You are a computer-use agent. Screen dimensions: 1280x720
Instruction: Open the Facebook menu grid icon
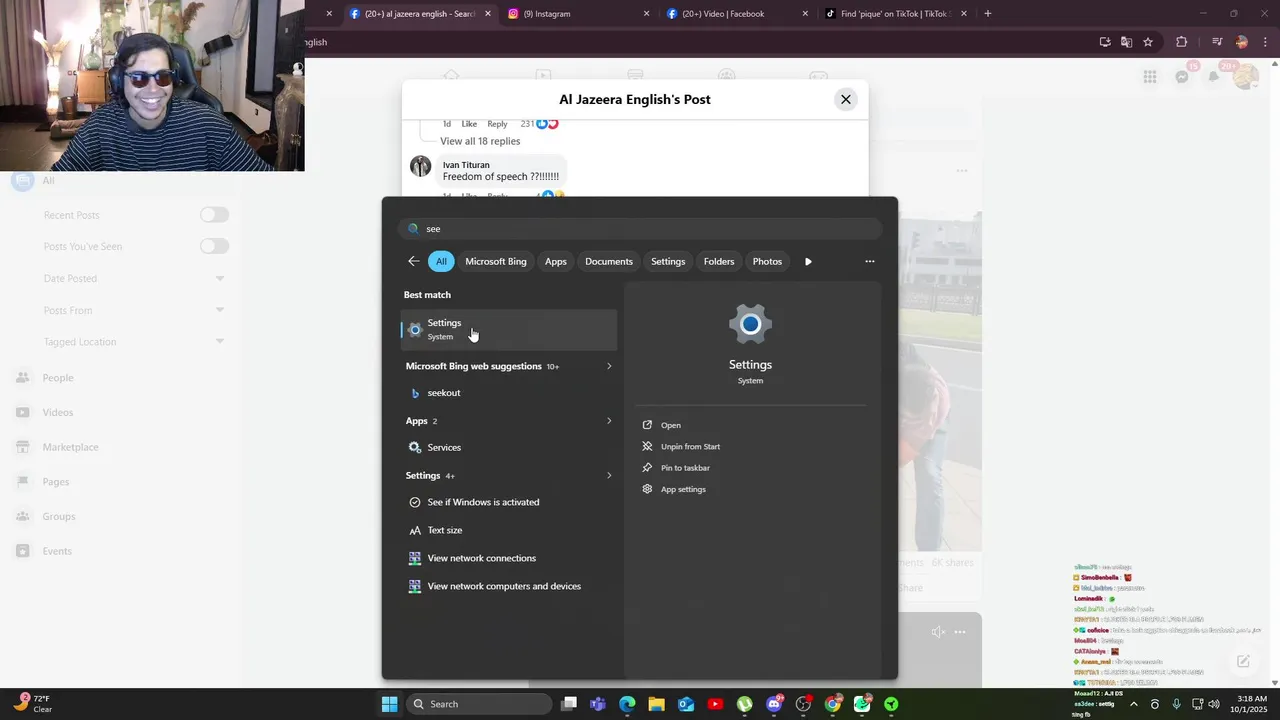(x=1150, y=77)
